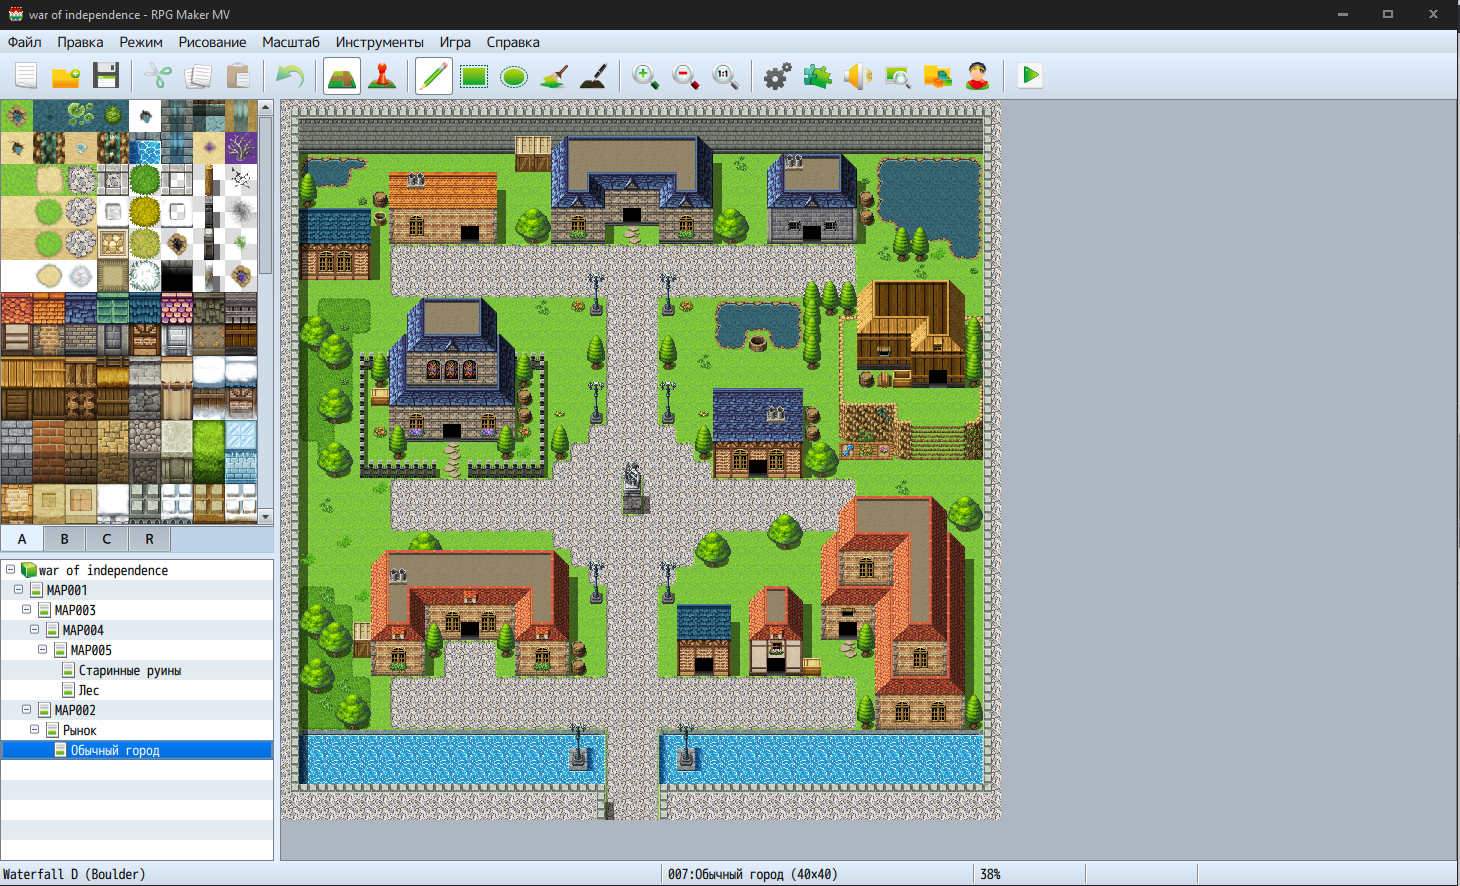Collapse the MAP001 tree node
1460x886 pixels.
[x=18, y=589]
